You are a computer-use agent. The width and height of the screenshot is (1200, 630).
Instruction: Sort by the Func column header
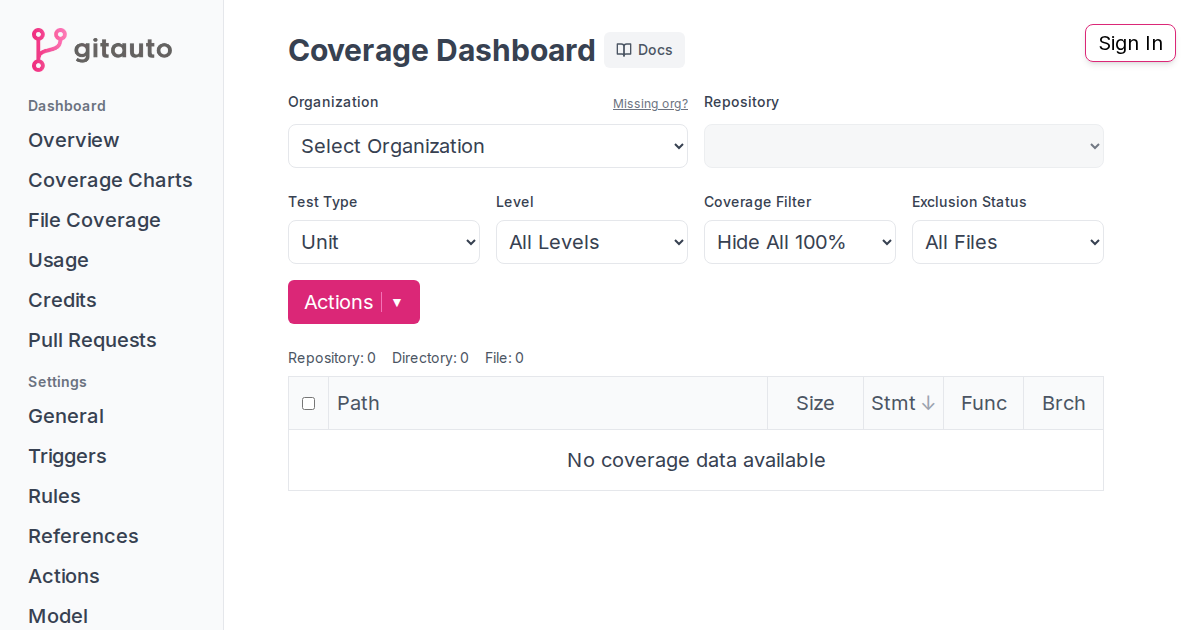(984, 403)
